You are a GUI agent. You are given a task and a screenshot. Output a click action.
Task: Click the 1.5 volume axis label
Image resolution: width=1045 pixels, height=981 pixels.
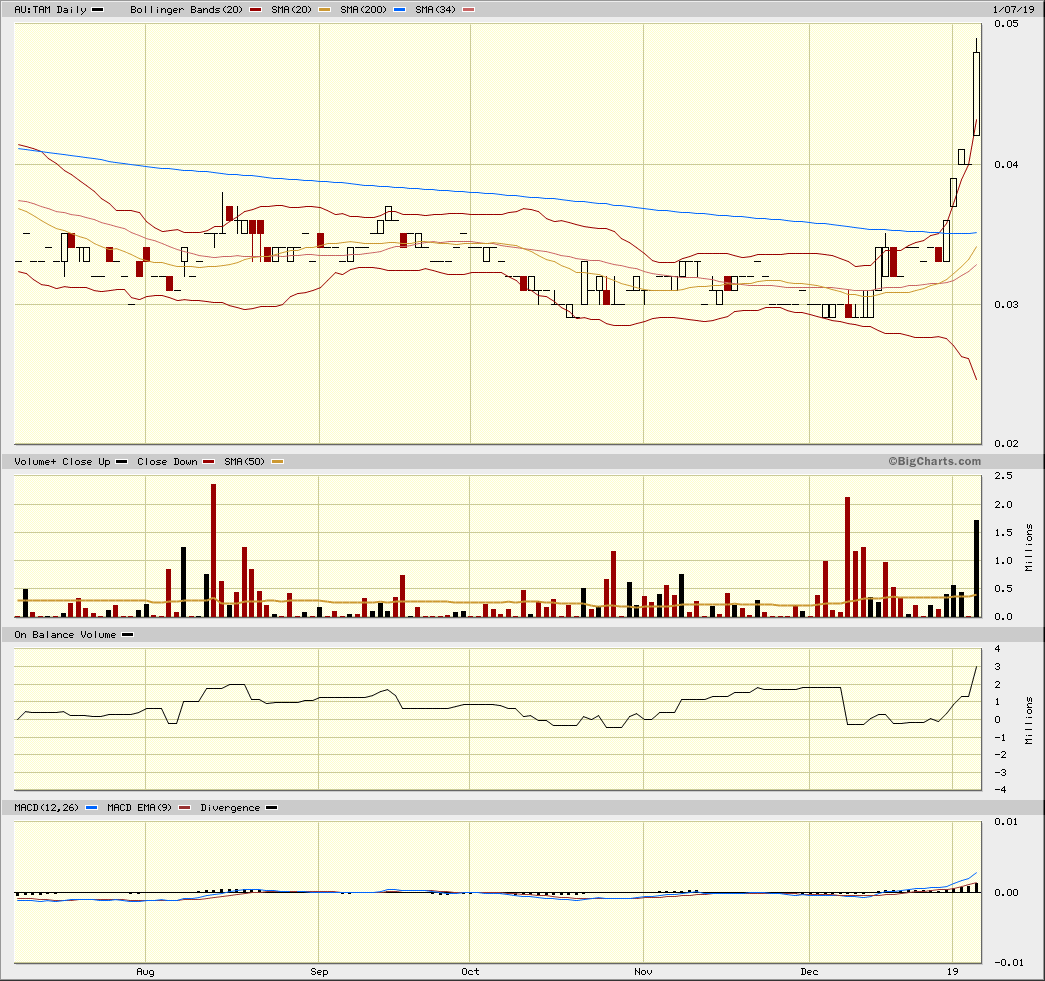tap(1003, 532)
